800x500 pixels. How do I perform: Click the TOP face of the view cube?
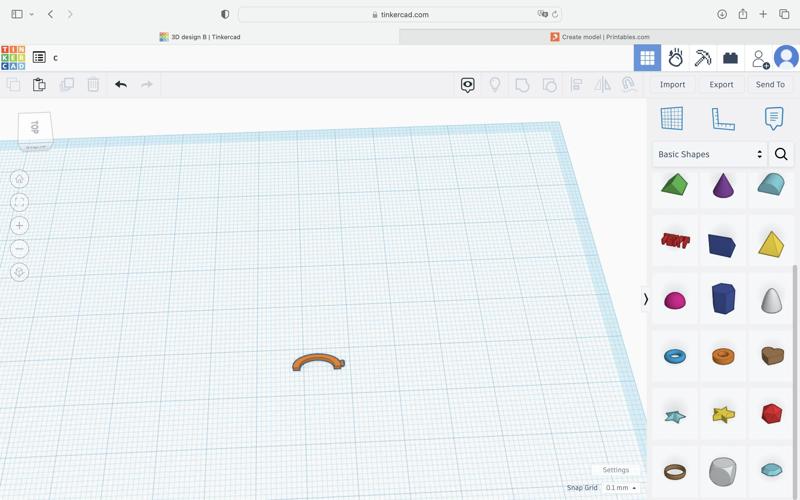click(35, 128)
